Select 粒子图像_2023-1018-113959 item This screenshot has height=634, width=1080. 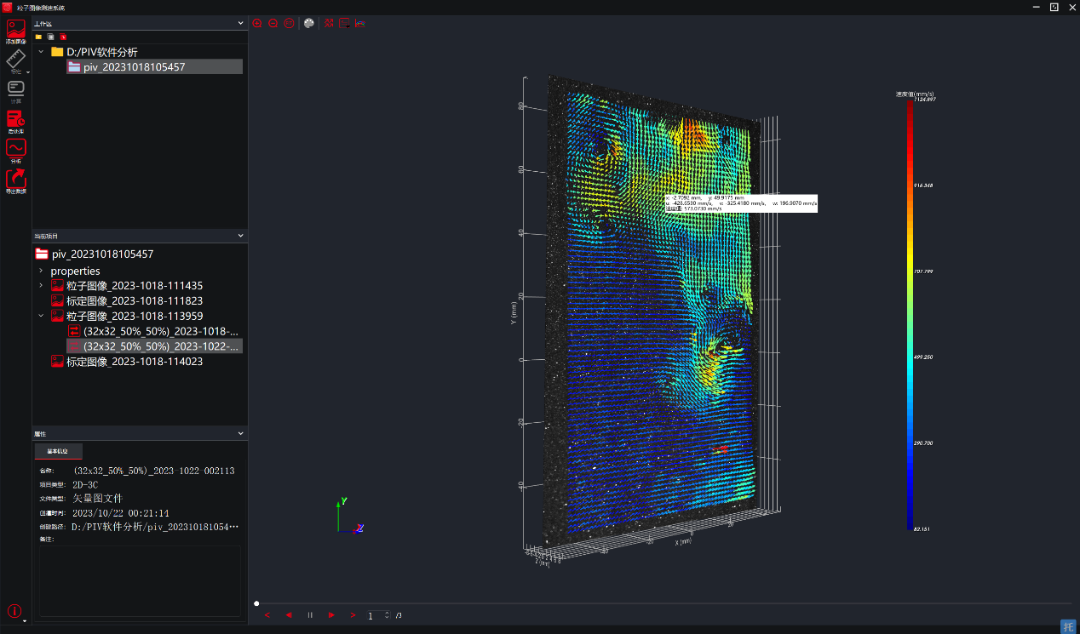[x=134, y=316]
